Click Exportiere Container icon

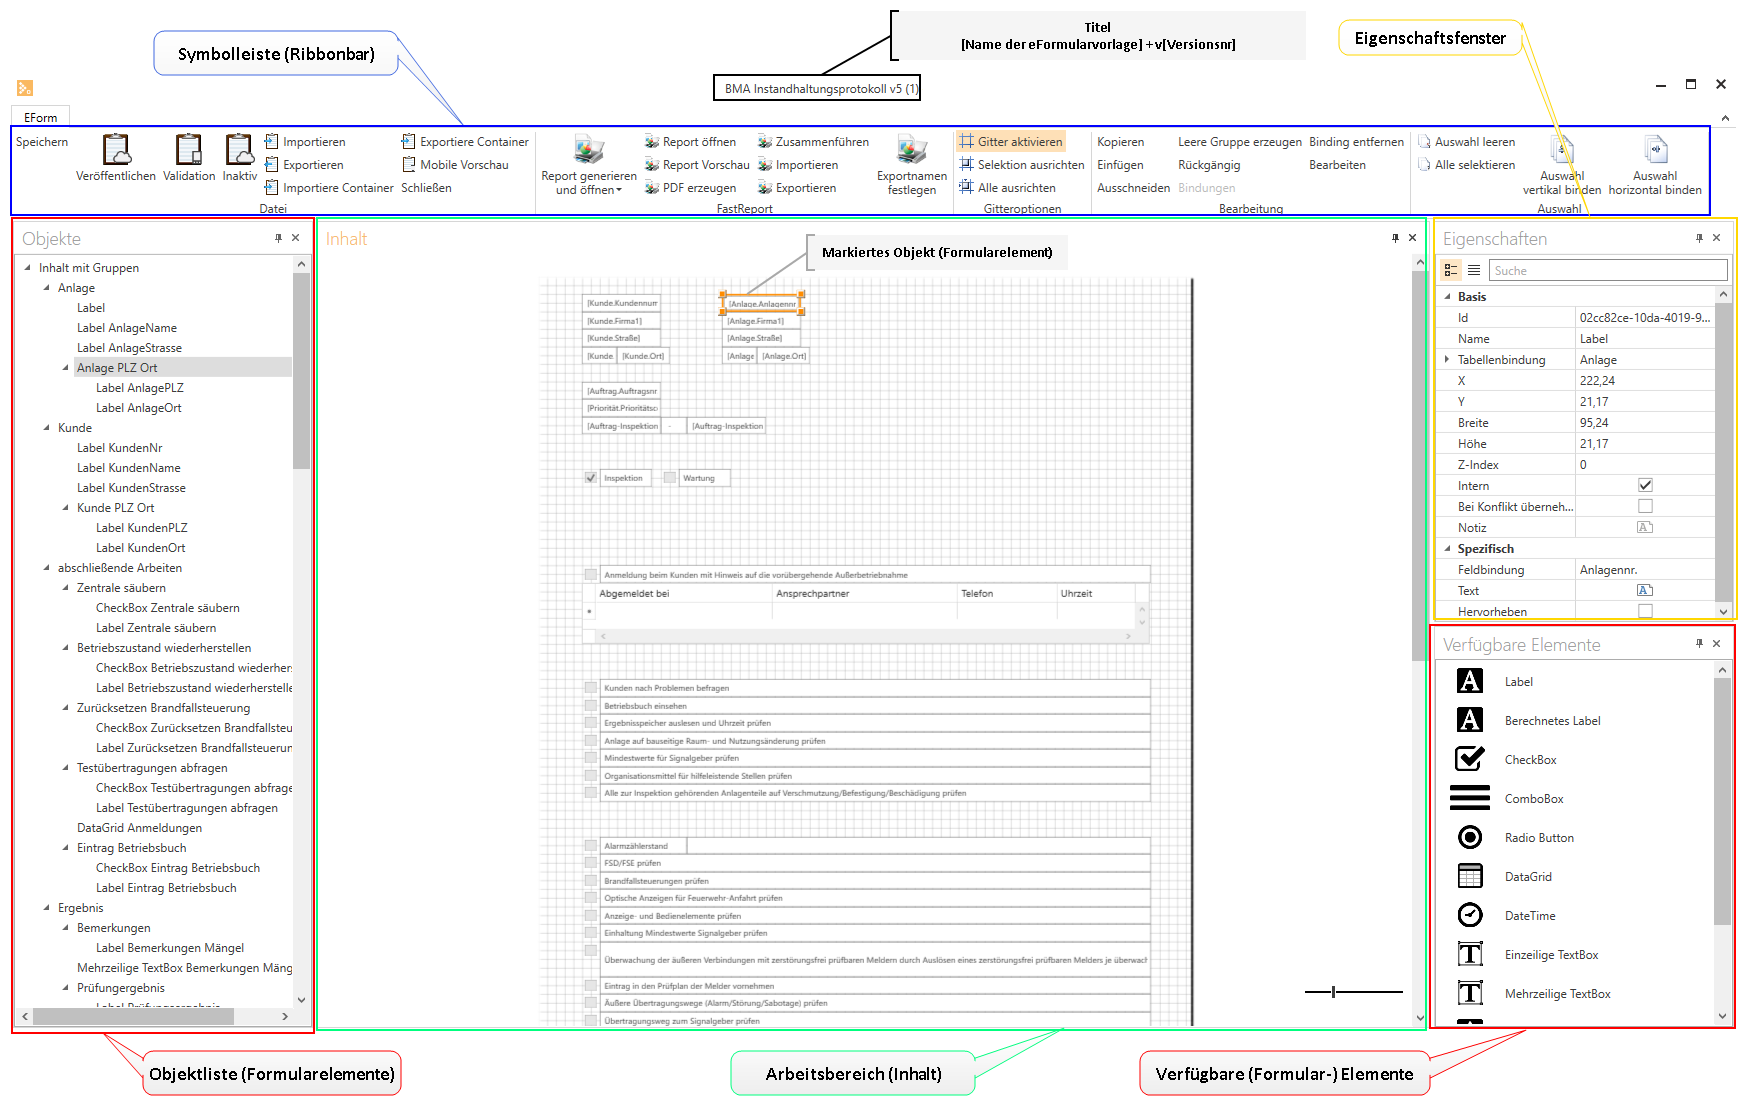pos(408,142)
